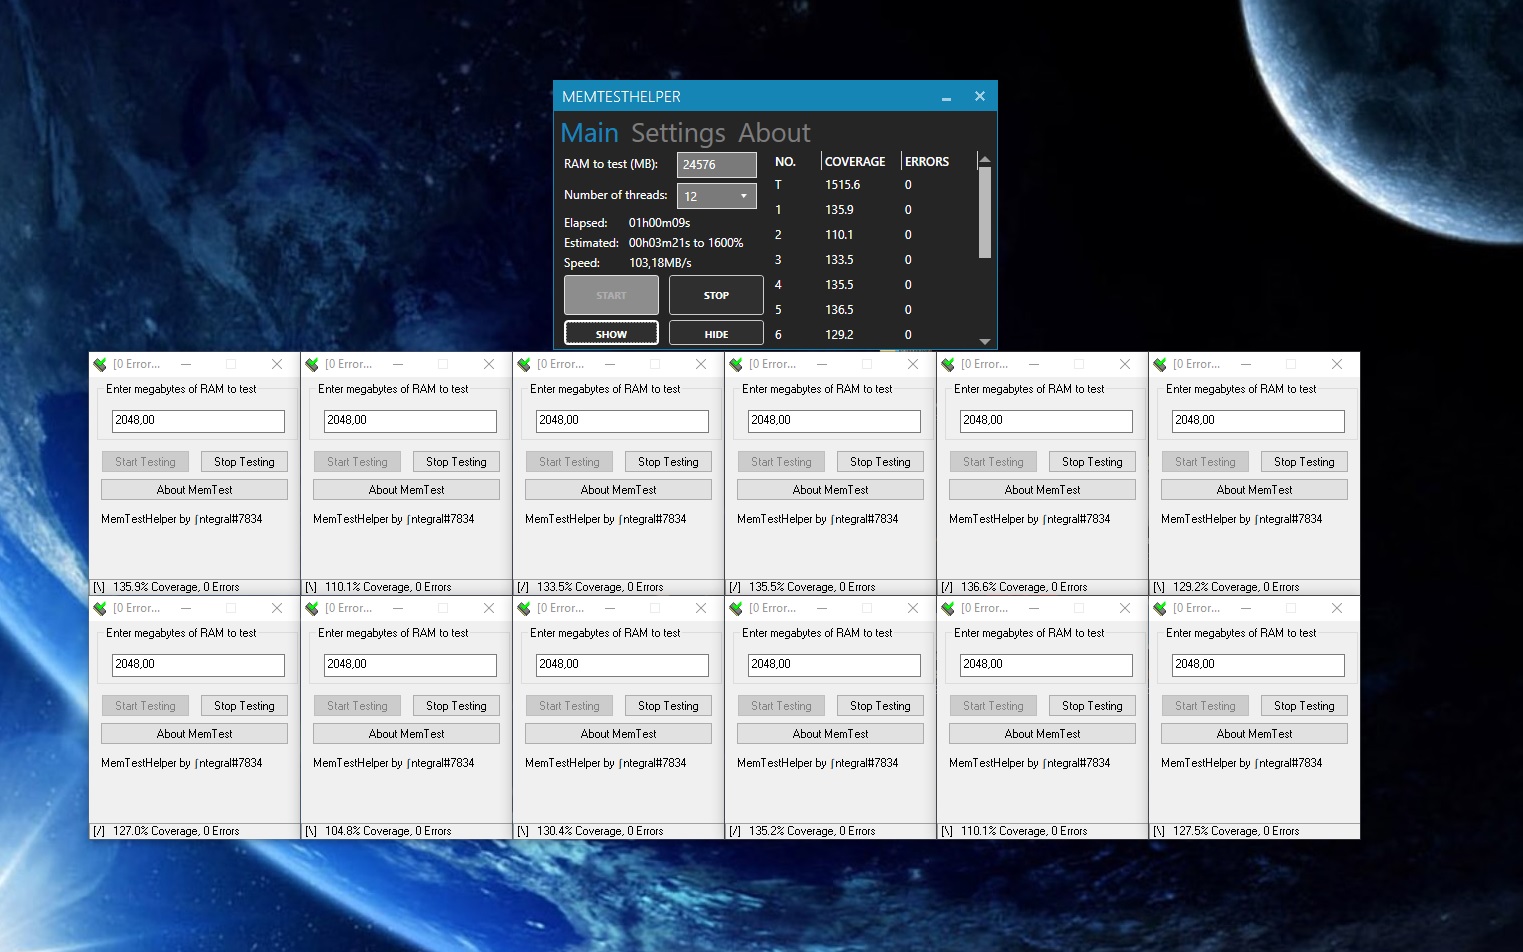Viewport: 1523px width, 952px height.
Task: Click the RAM to test input field
Action: point(716,164)
